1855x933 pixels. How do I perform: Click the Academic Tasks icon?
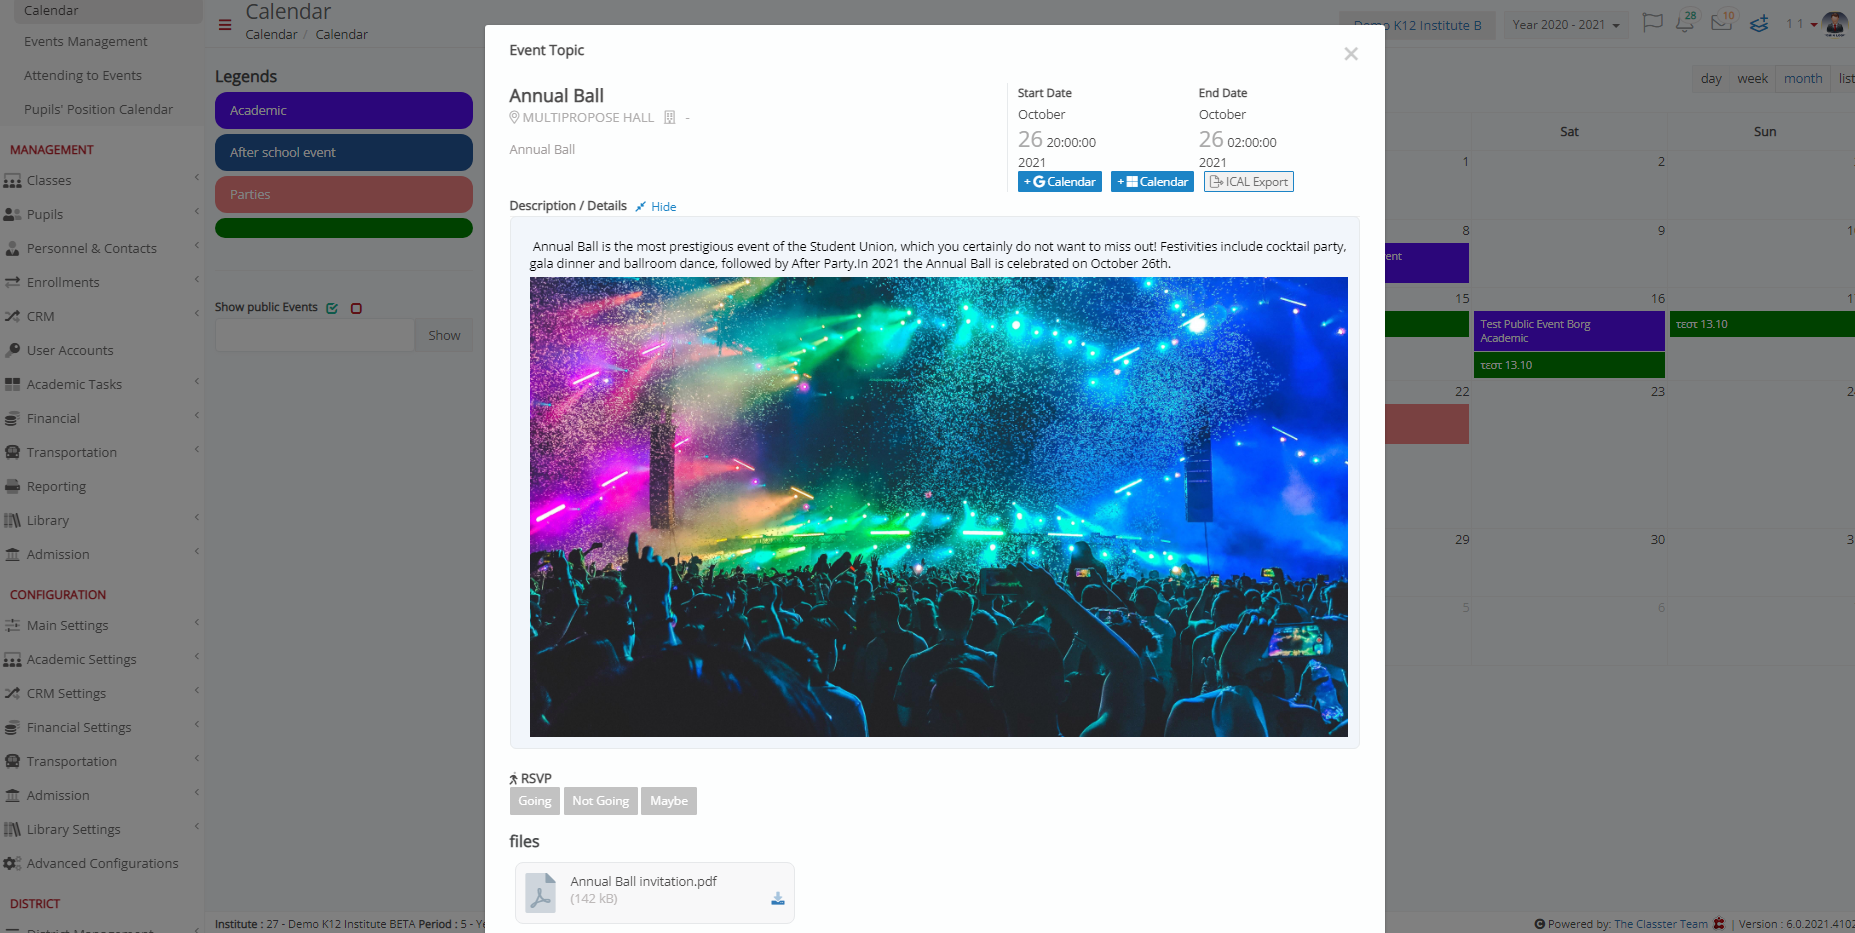coord(13,385)
